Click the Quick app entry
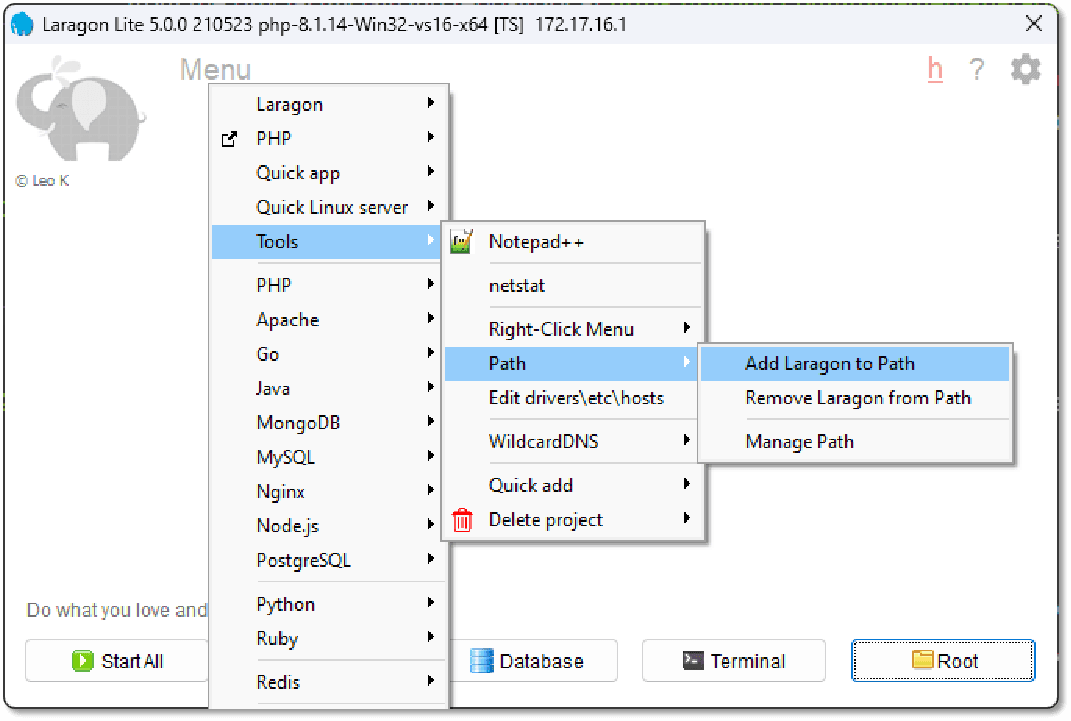The width and height of the screenshot is (1071, 721). point(328,173)
